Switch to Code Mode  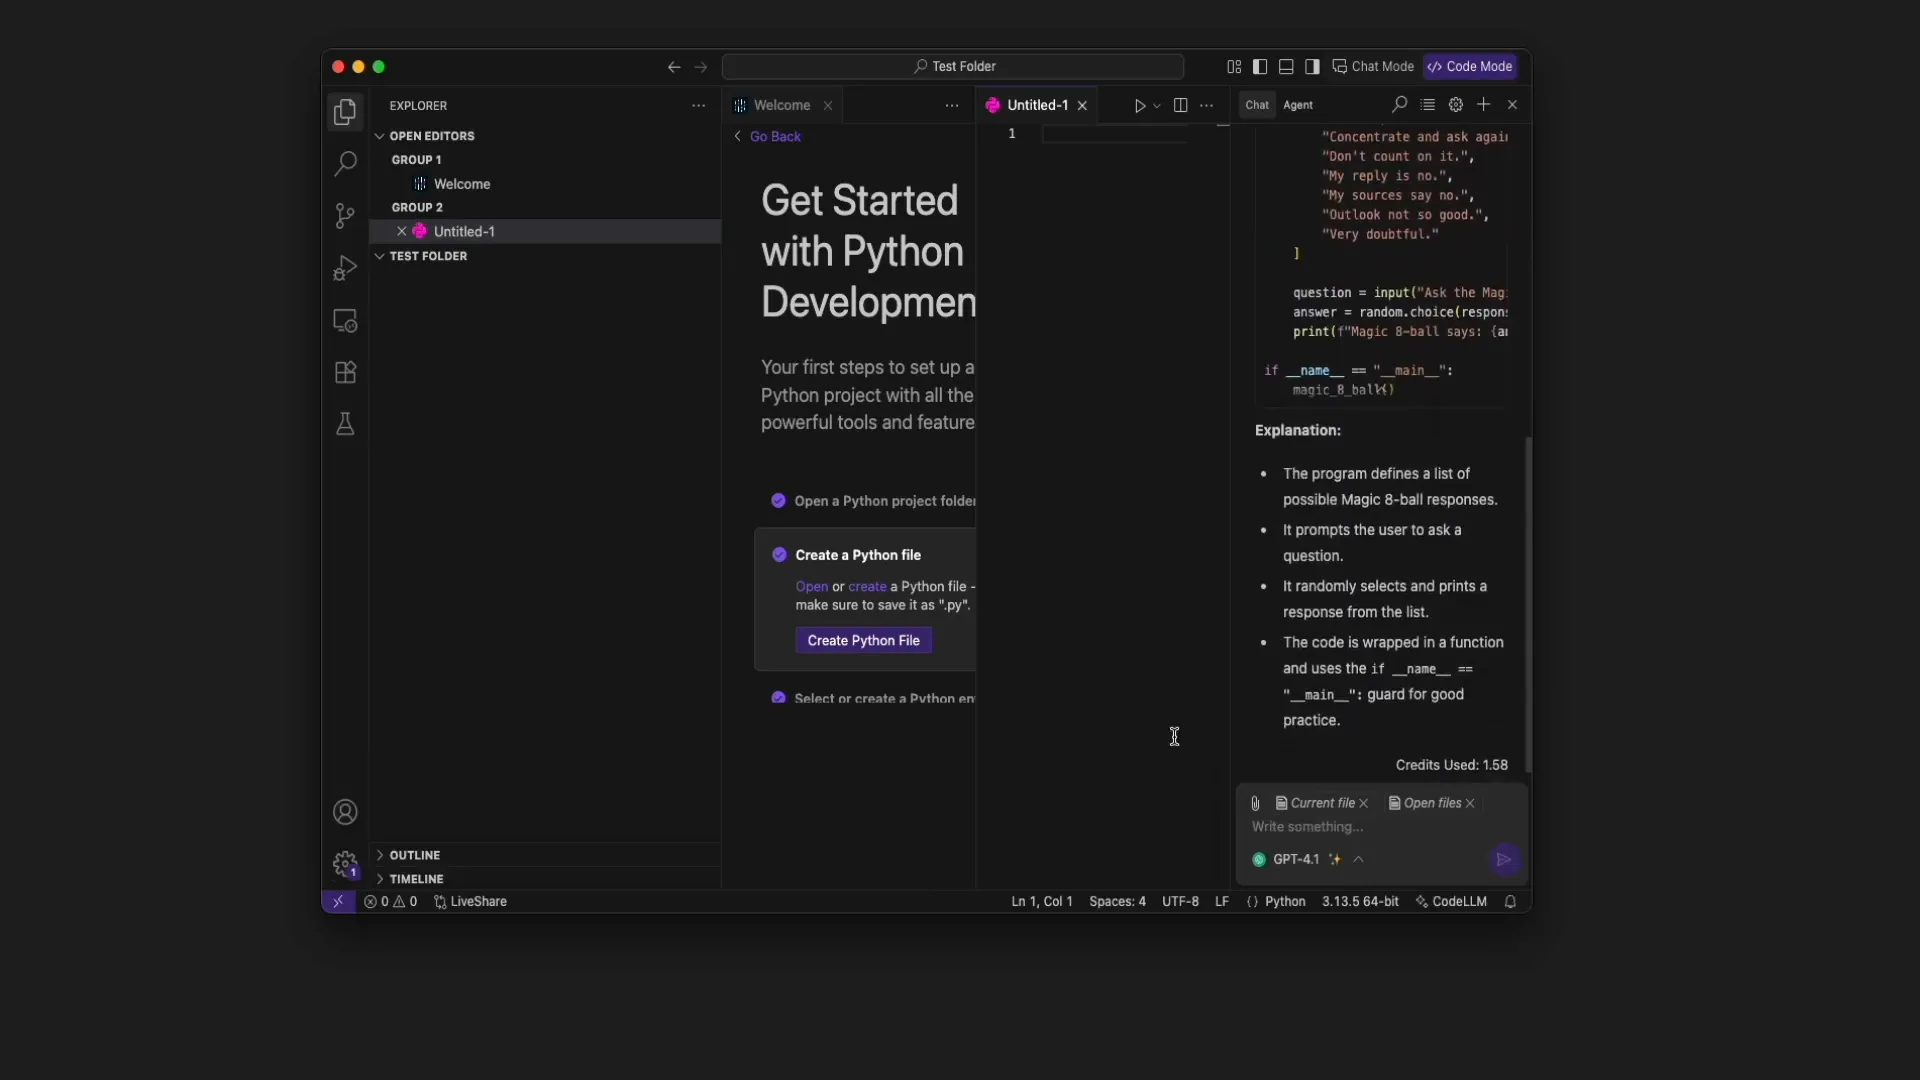click(x=1470, y=67)
